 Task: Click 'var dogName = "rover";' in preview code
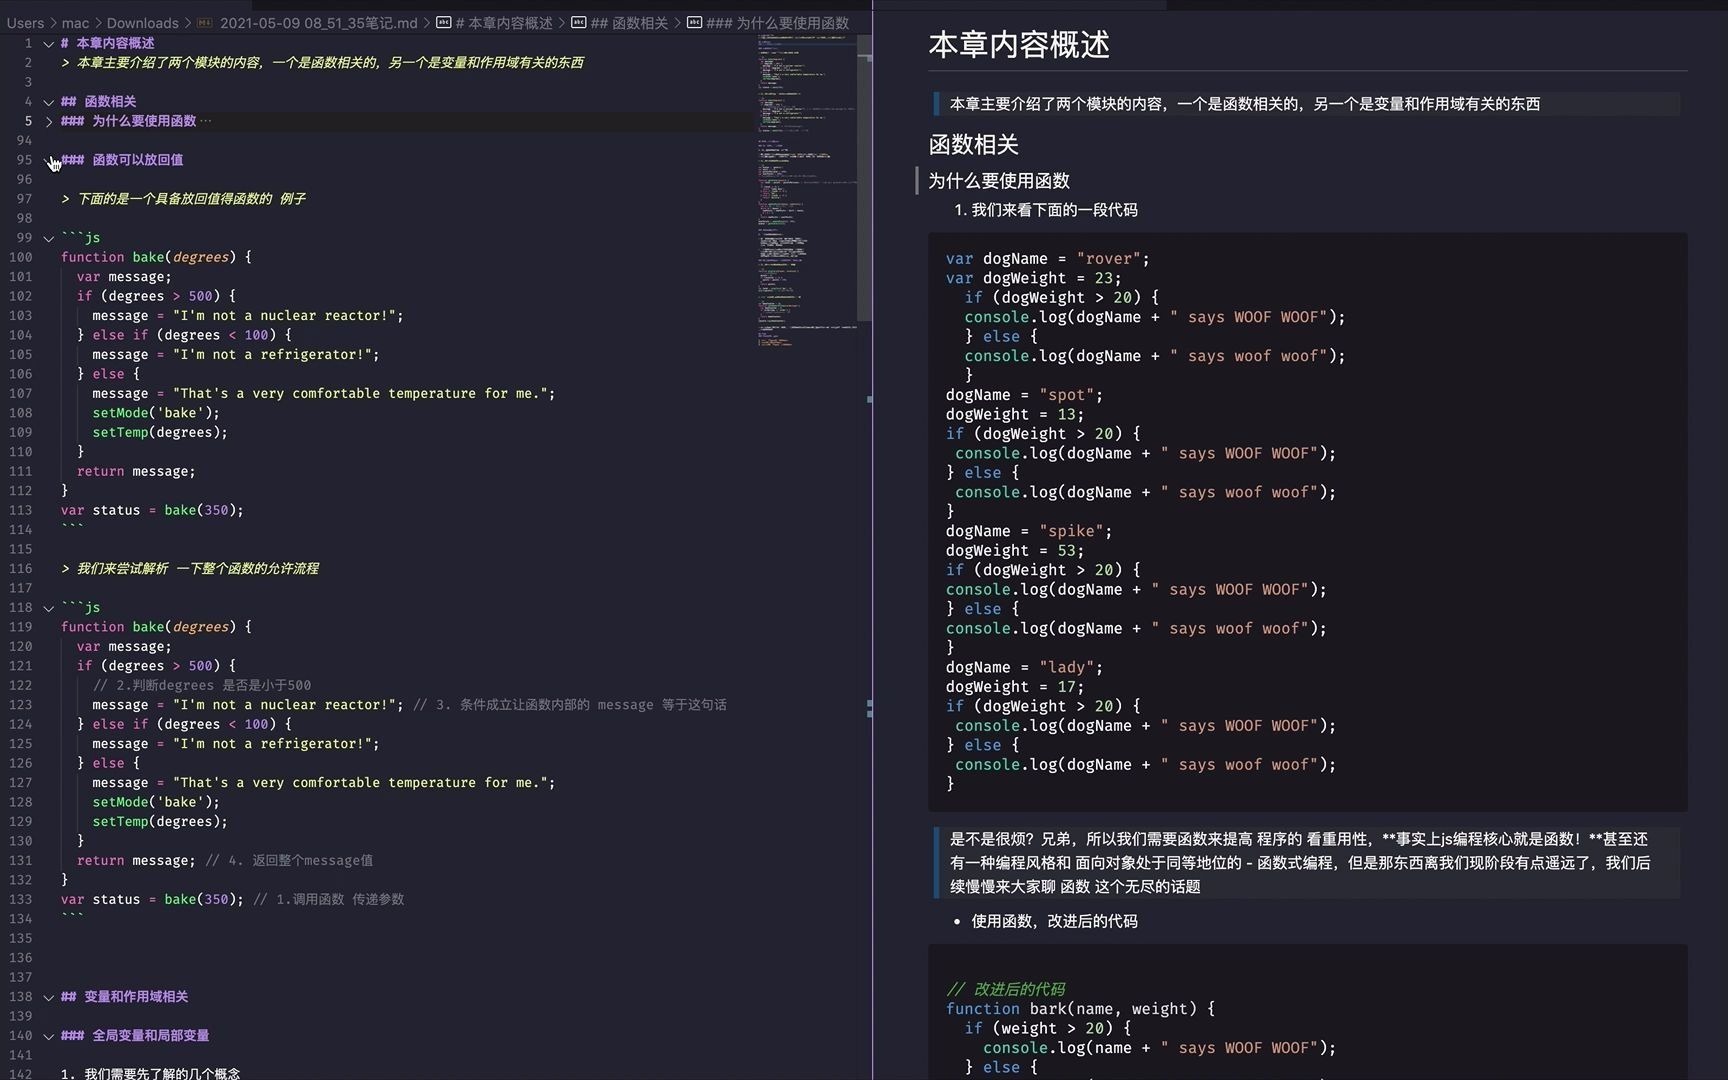pos(1048,259)
